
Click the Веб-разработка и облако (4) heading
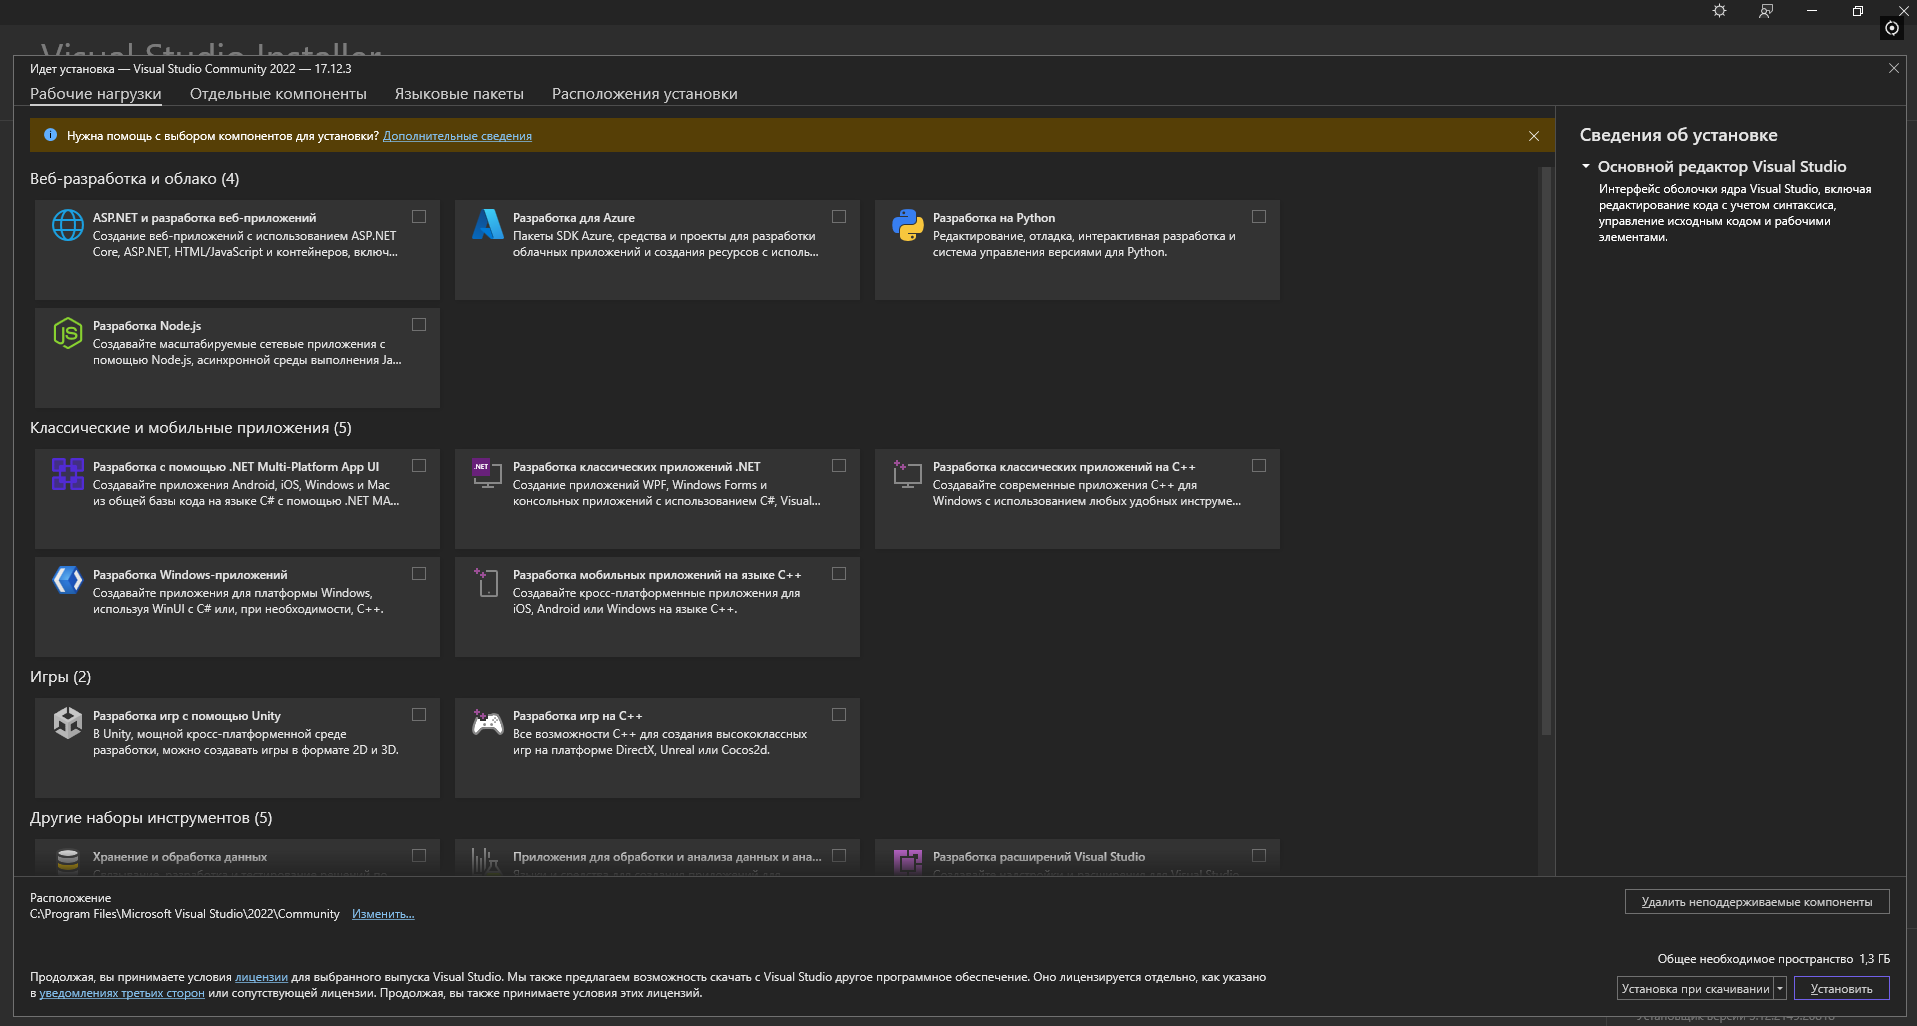coord(135,179)
